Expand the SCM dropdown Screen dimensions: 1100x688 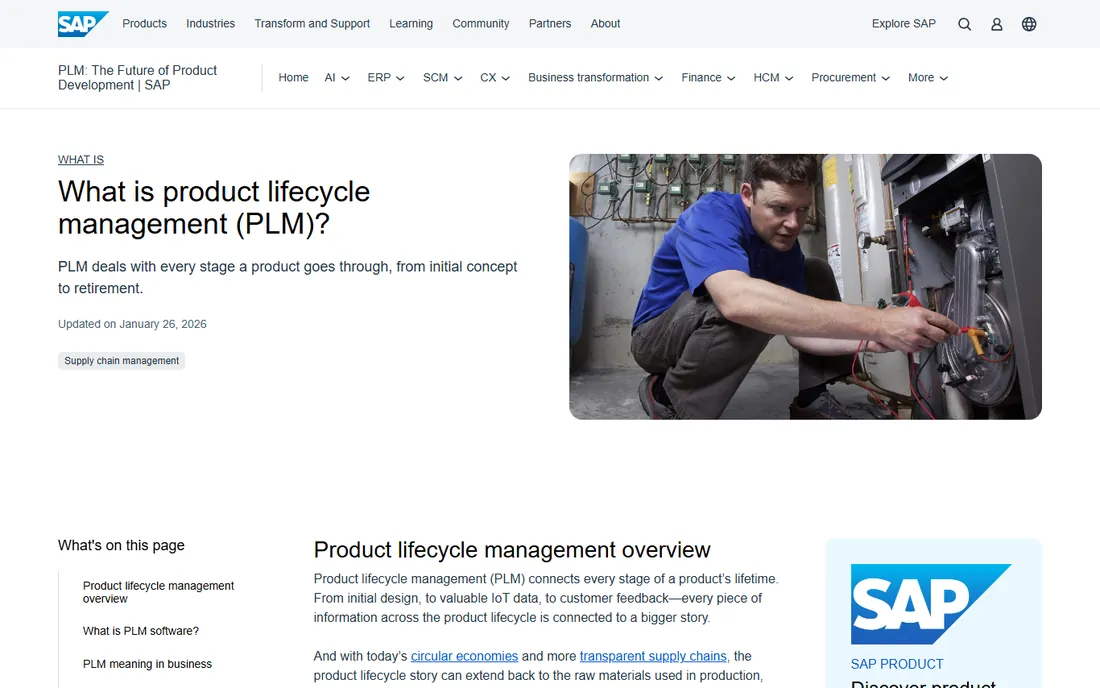[x=443, y=77]
